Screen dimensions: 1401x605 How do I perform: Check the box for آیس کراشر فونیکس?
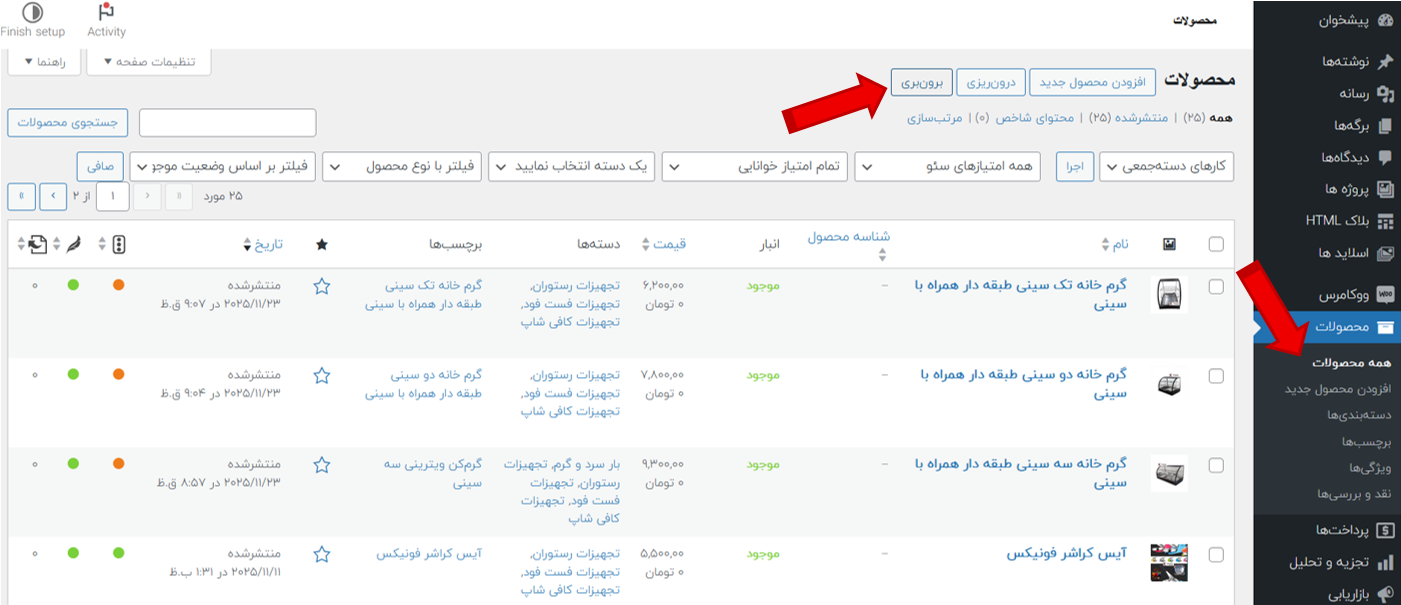pyautogui.click(x=1215, y=554)
